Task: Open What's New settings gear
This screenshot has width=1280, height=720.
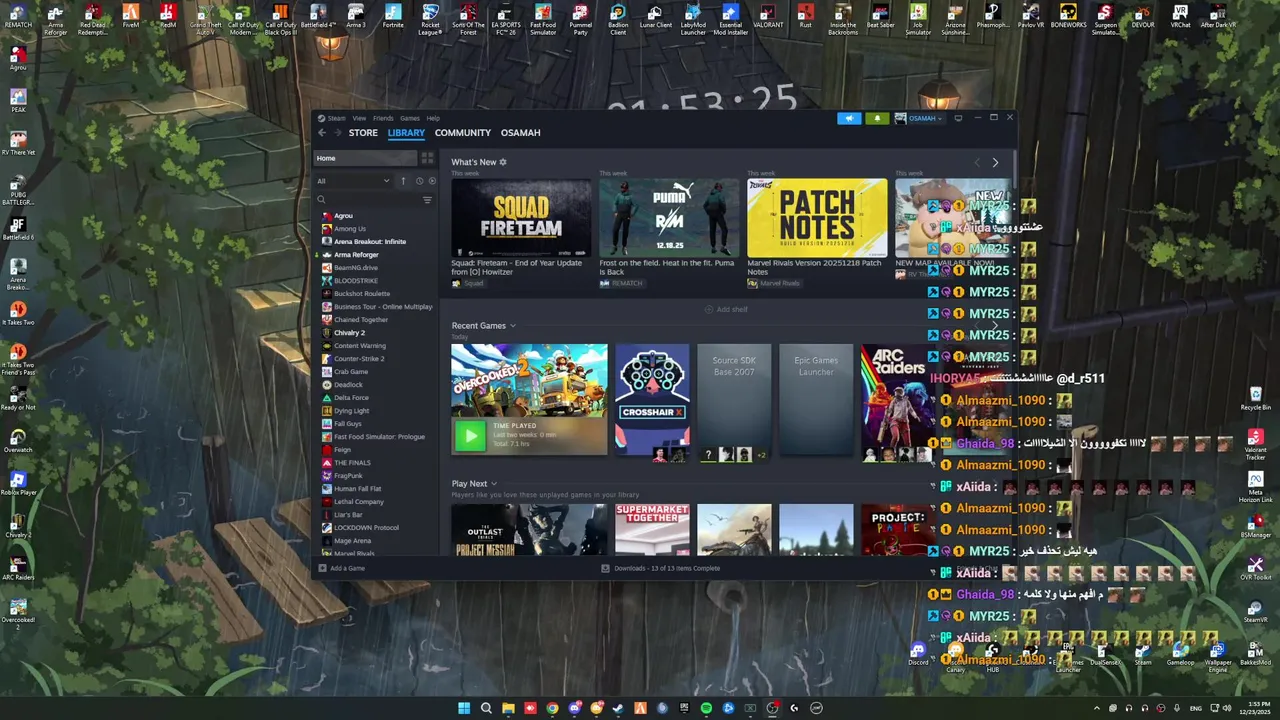Action: point(503,162)
